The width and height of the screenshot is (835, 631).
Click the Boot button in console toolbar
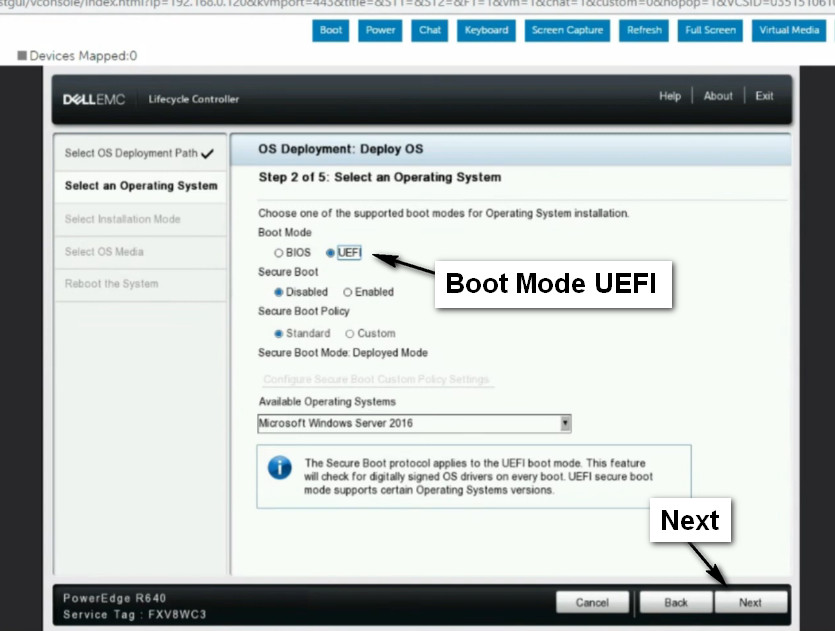(x=331, y=30)
